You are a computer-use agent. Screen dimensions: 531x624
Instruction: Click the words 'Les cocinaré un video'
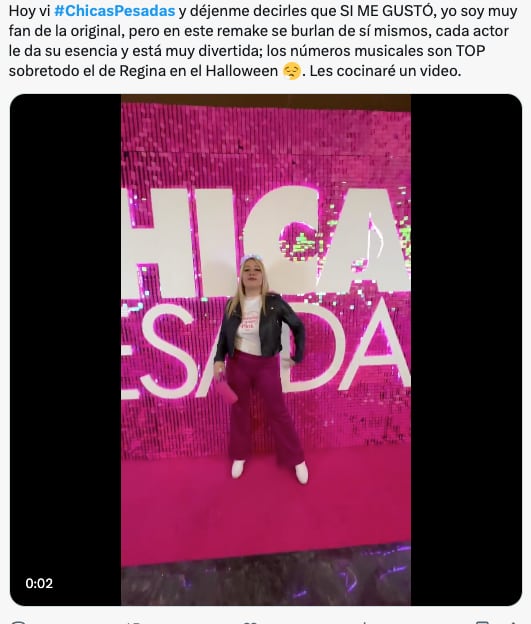[x=385, y=71]
